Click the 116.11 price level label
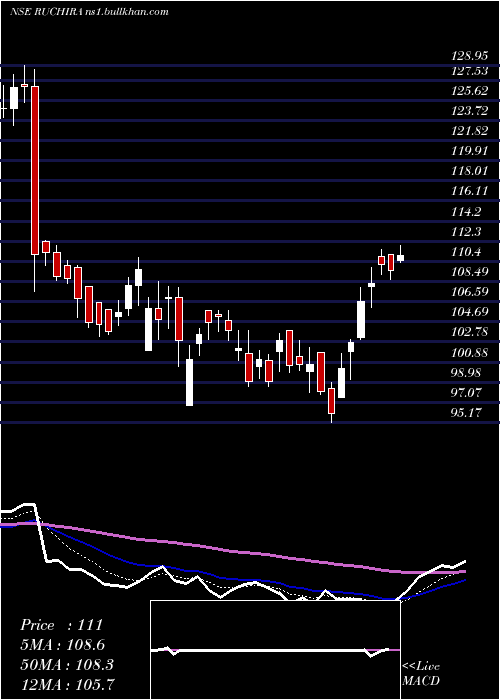 click(469, 191)
